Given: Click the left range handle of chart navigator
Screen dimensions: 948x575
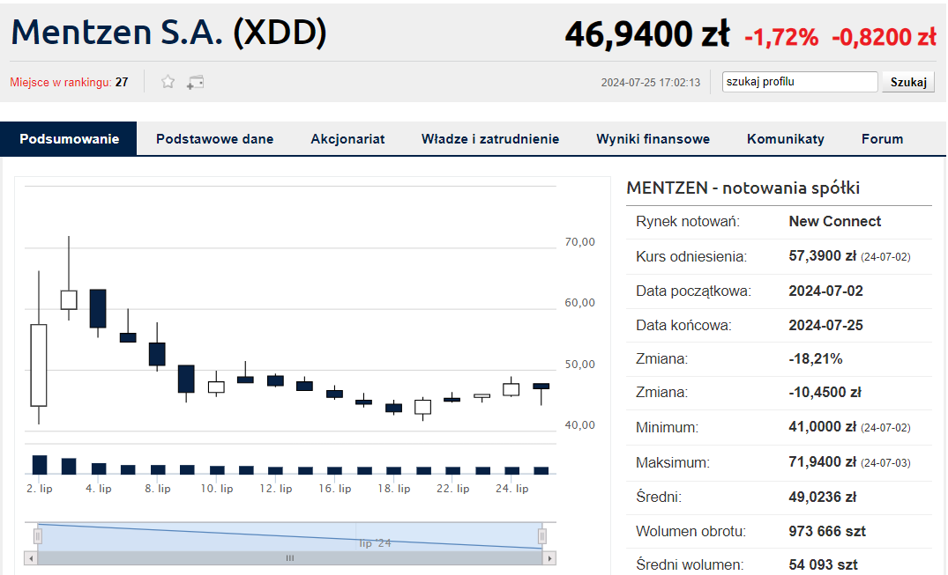Looking at the screenshot, I should coord(38,536).
